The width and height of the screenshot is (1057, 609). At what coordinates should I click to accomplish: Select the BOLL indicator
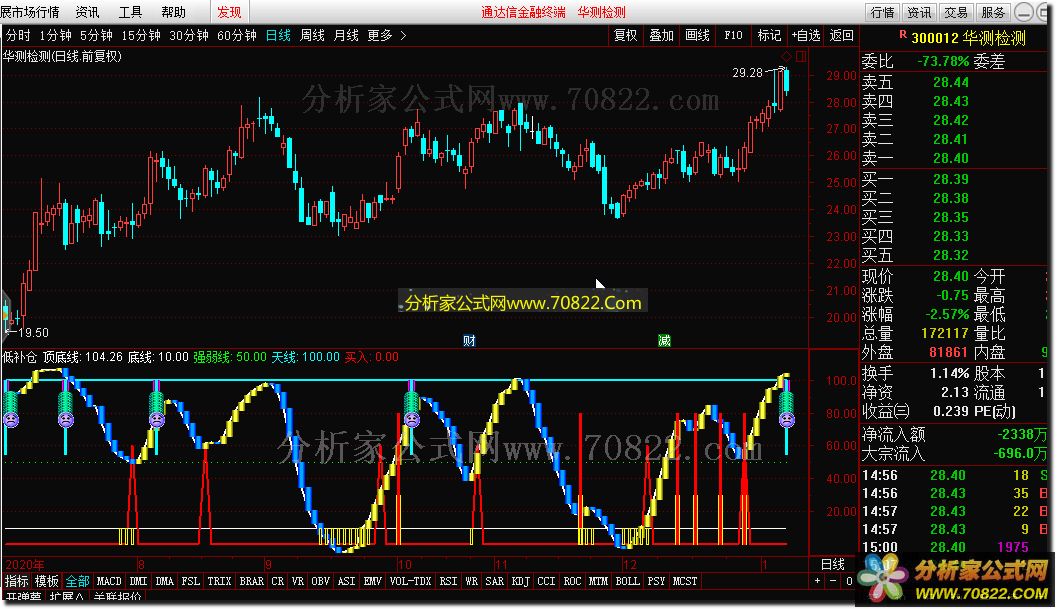click(x=628, y=581)
